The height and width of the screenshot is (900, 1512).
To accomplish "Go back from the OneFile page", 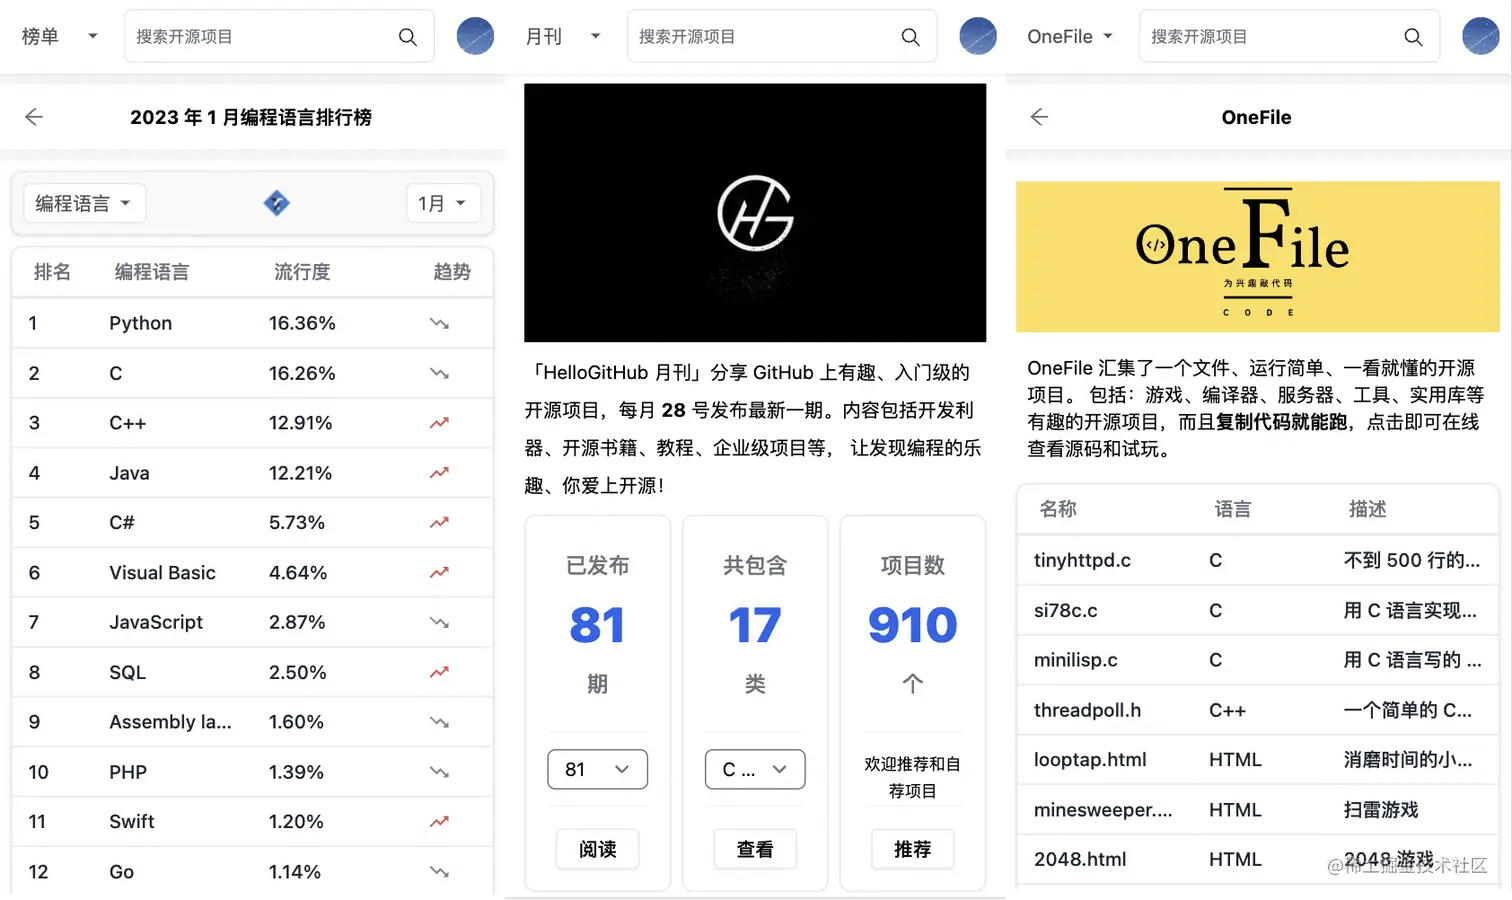I will [x=1039, y=117].
